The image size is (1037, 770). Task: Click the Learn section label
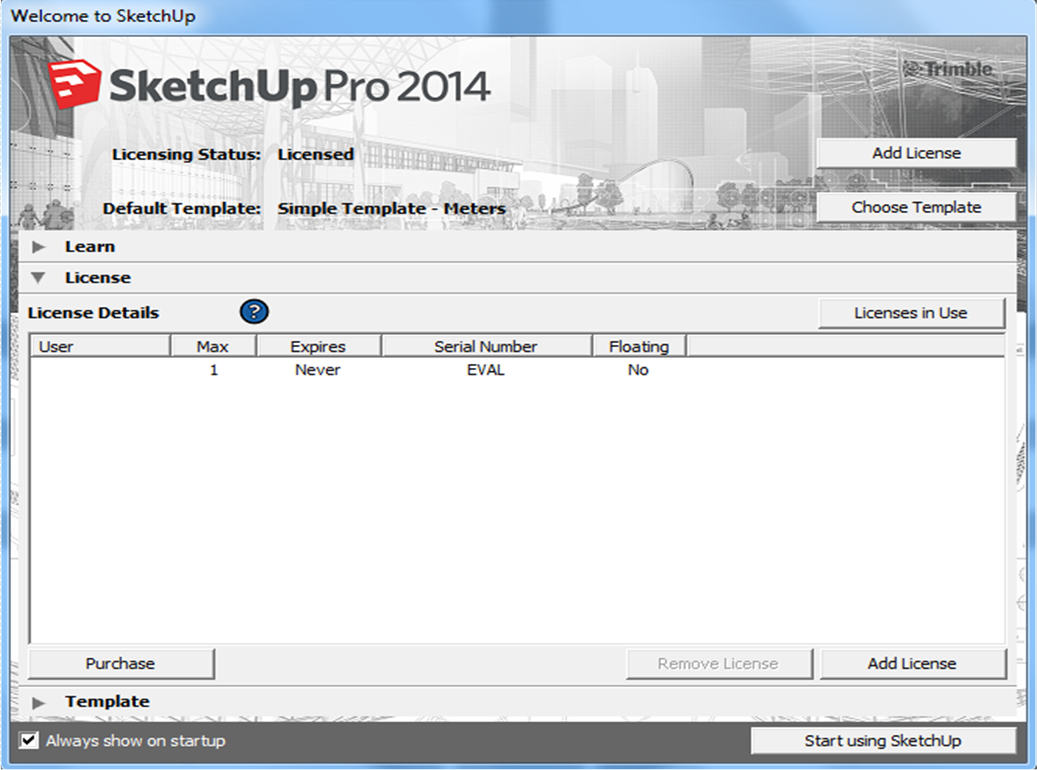pyautogui.click(x=90, y=247)
